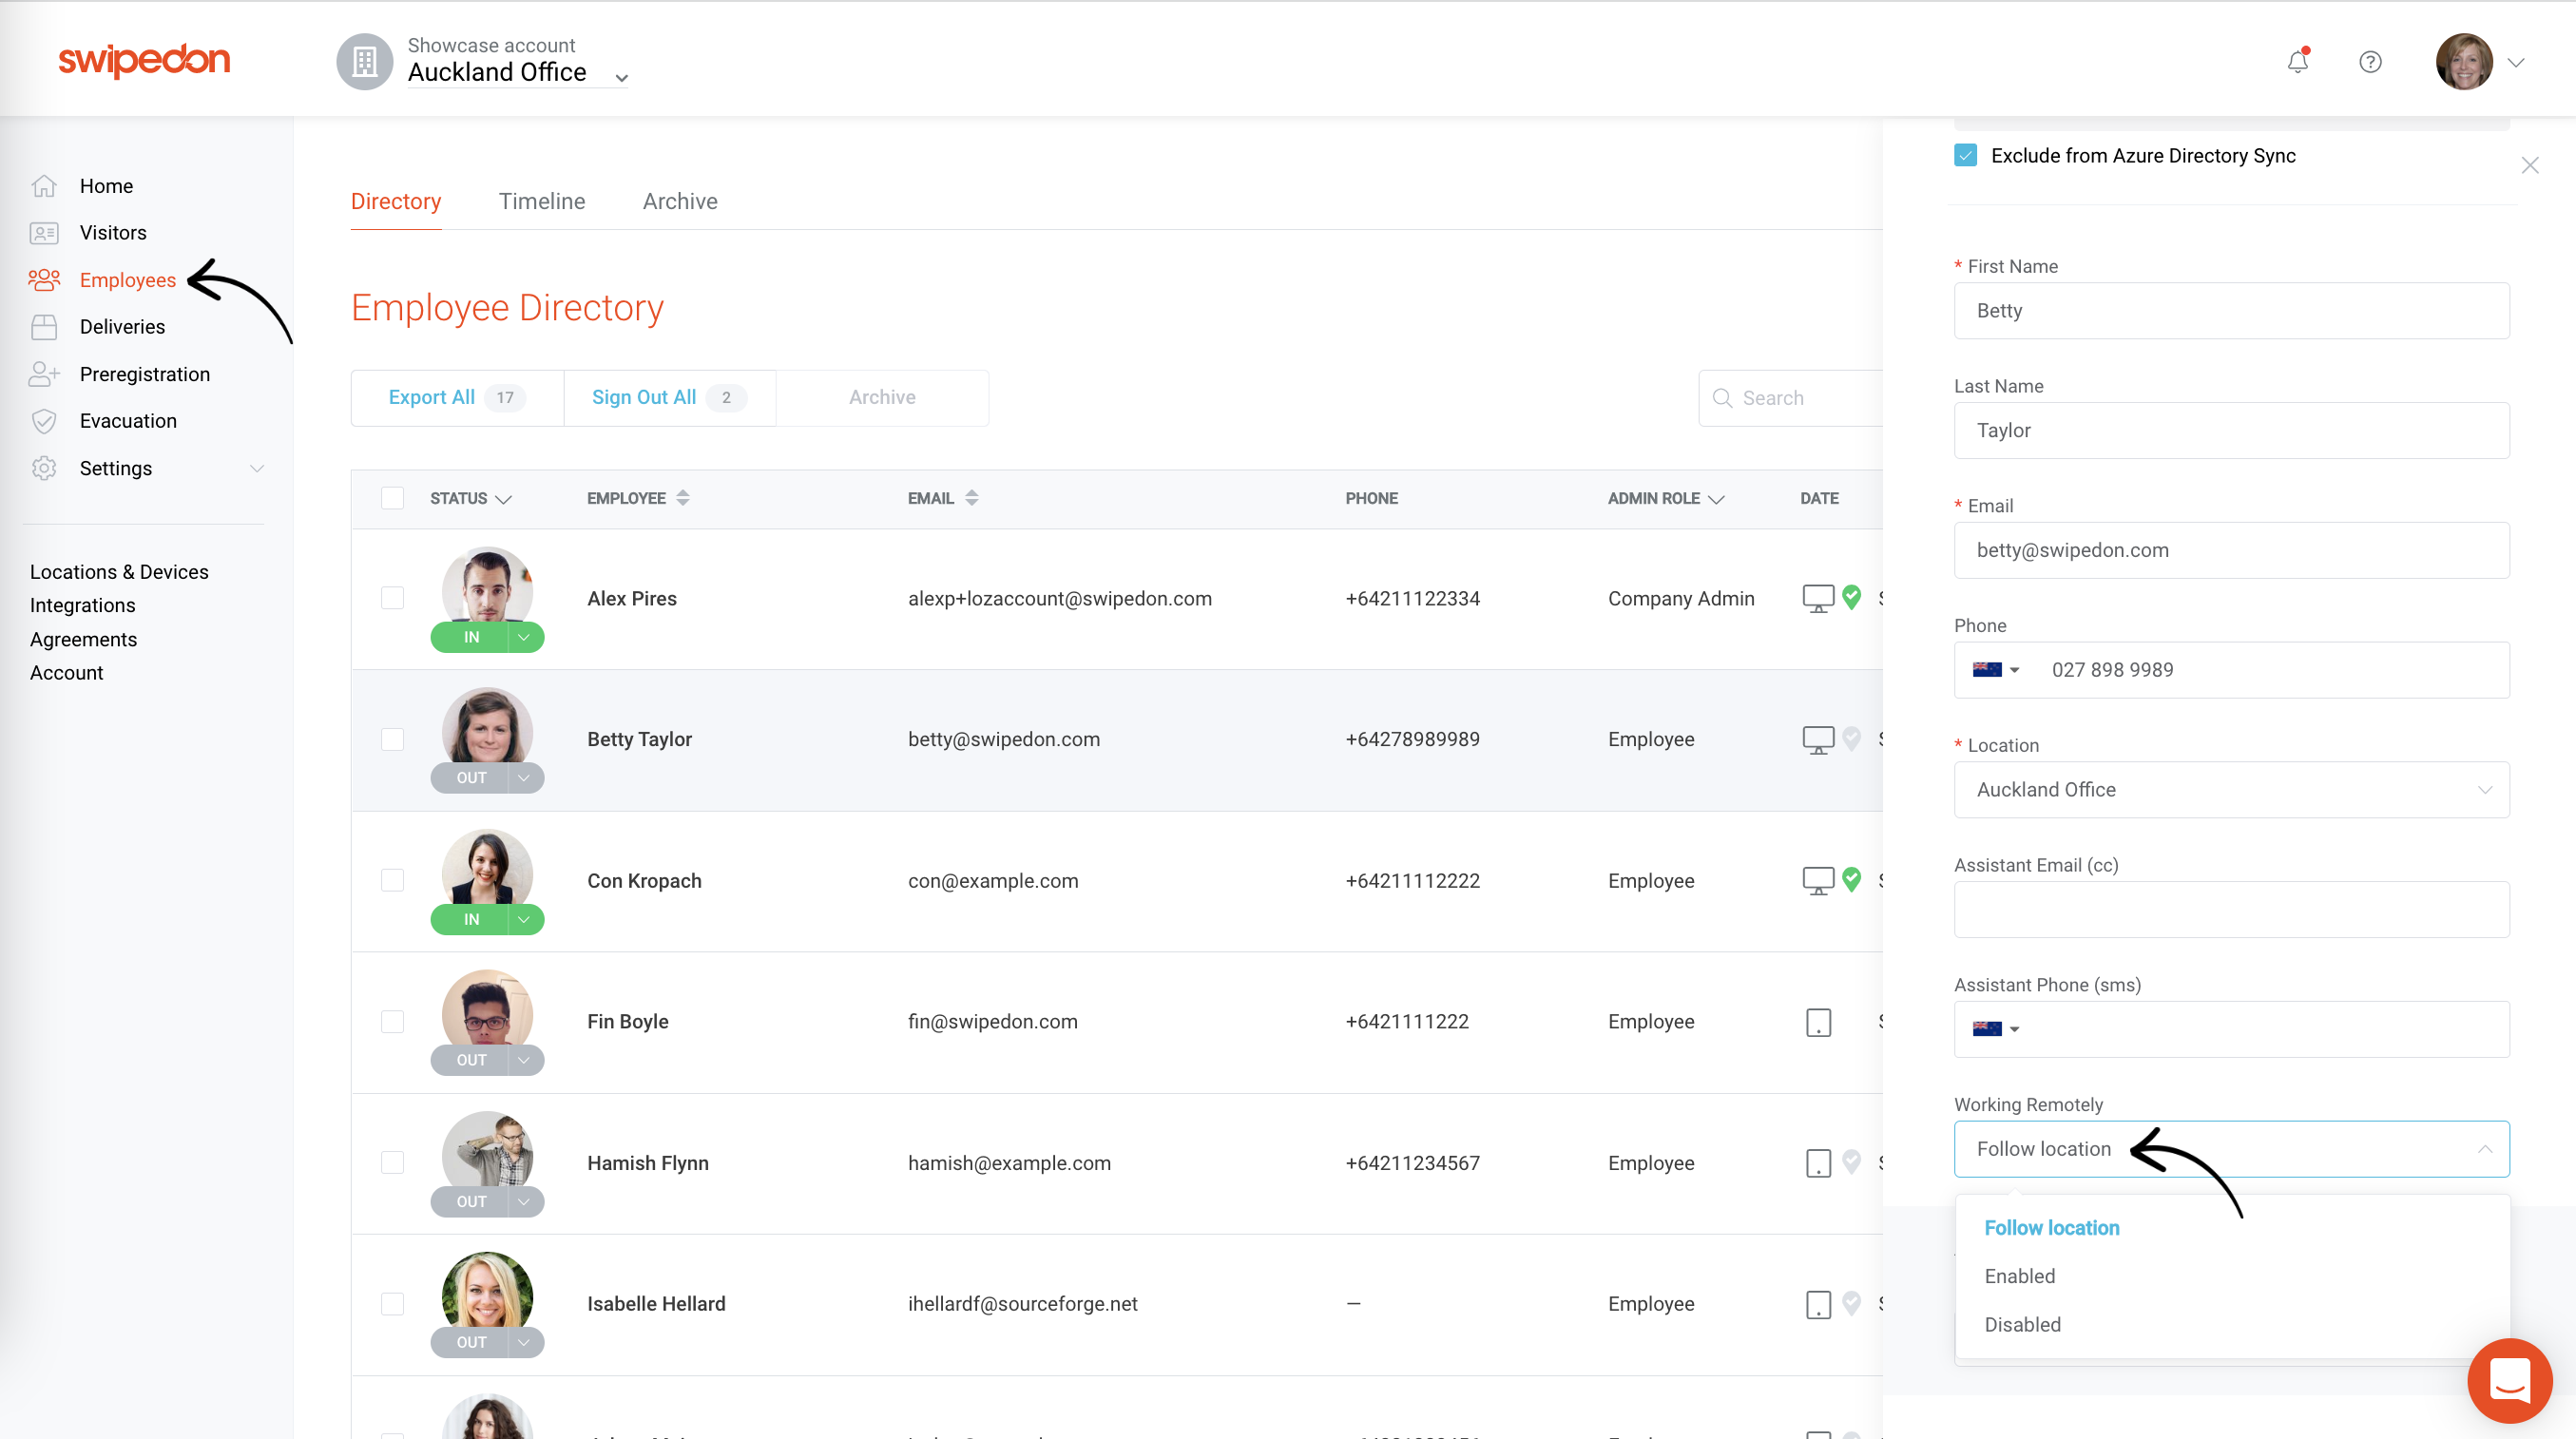2576x1439 pixels.
Task: Open the Admin Role column filter
Action: pos(1716,499)
